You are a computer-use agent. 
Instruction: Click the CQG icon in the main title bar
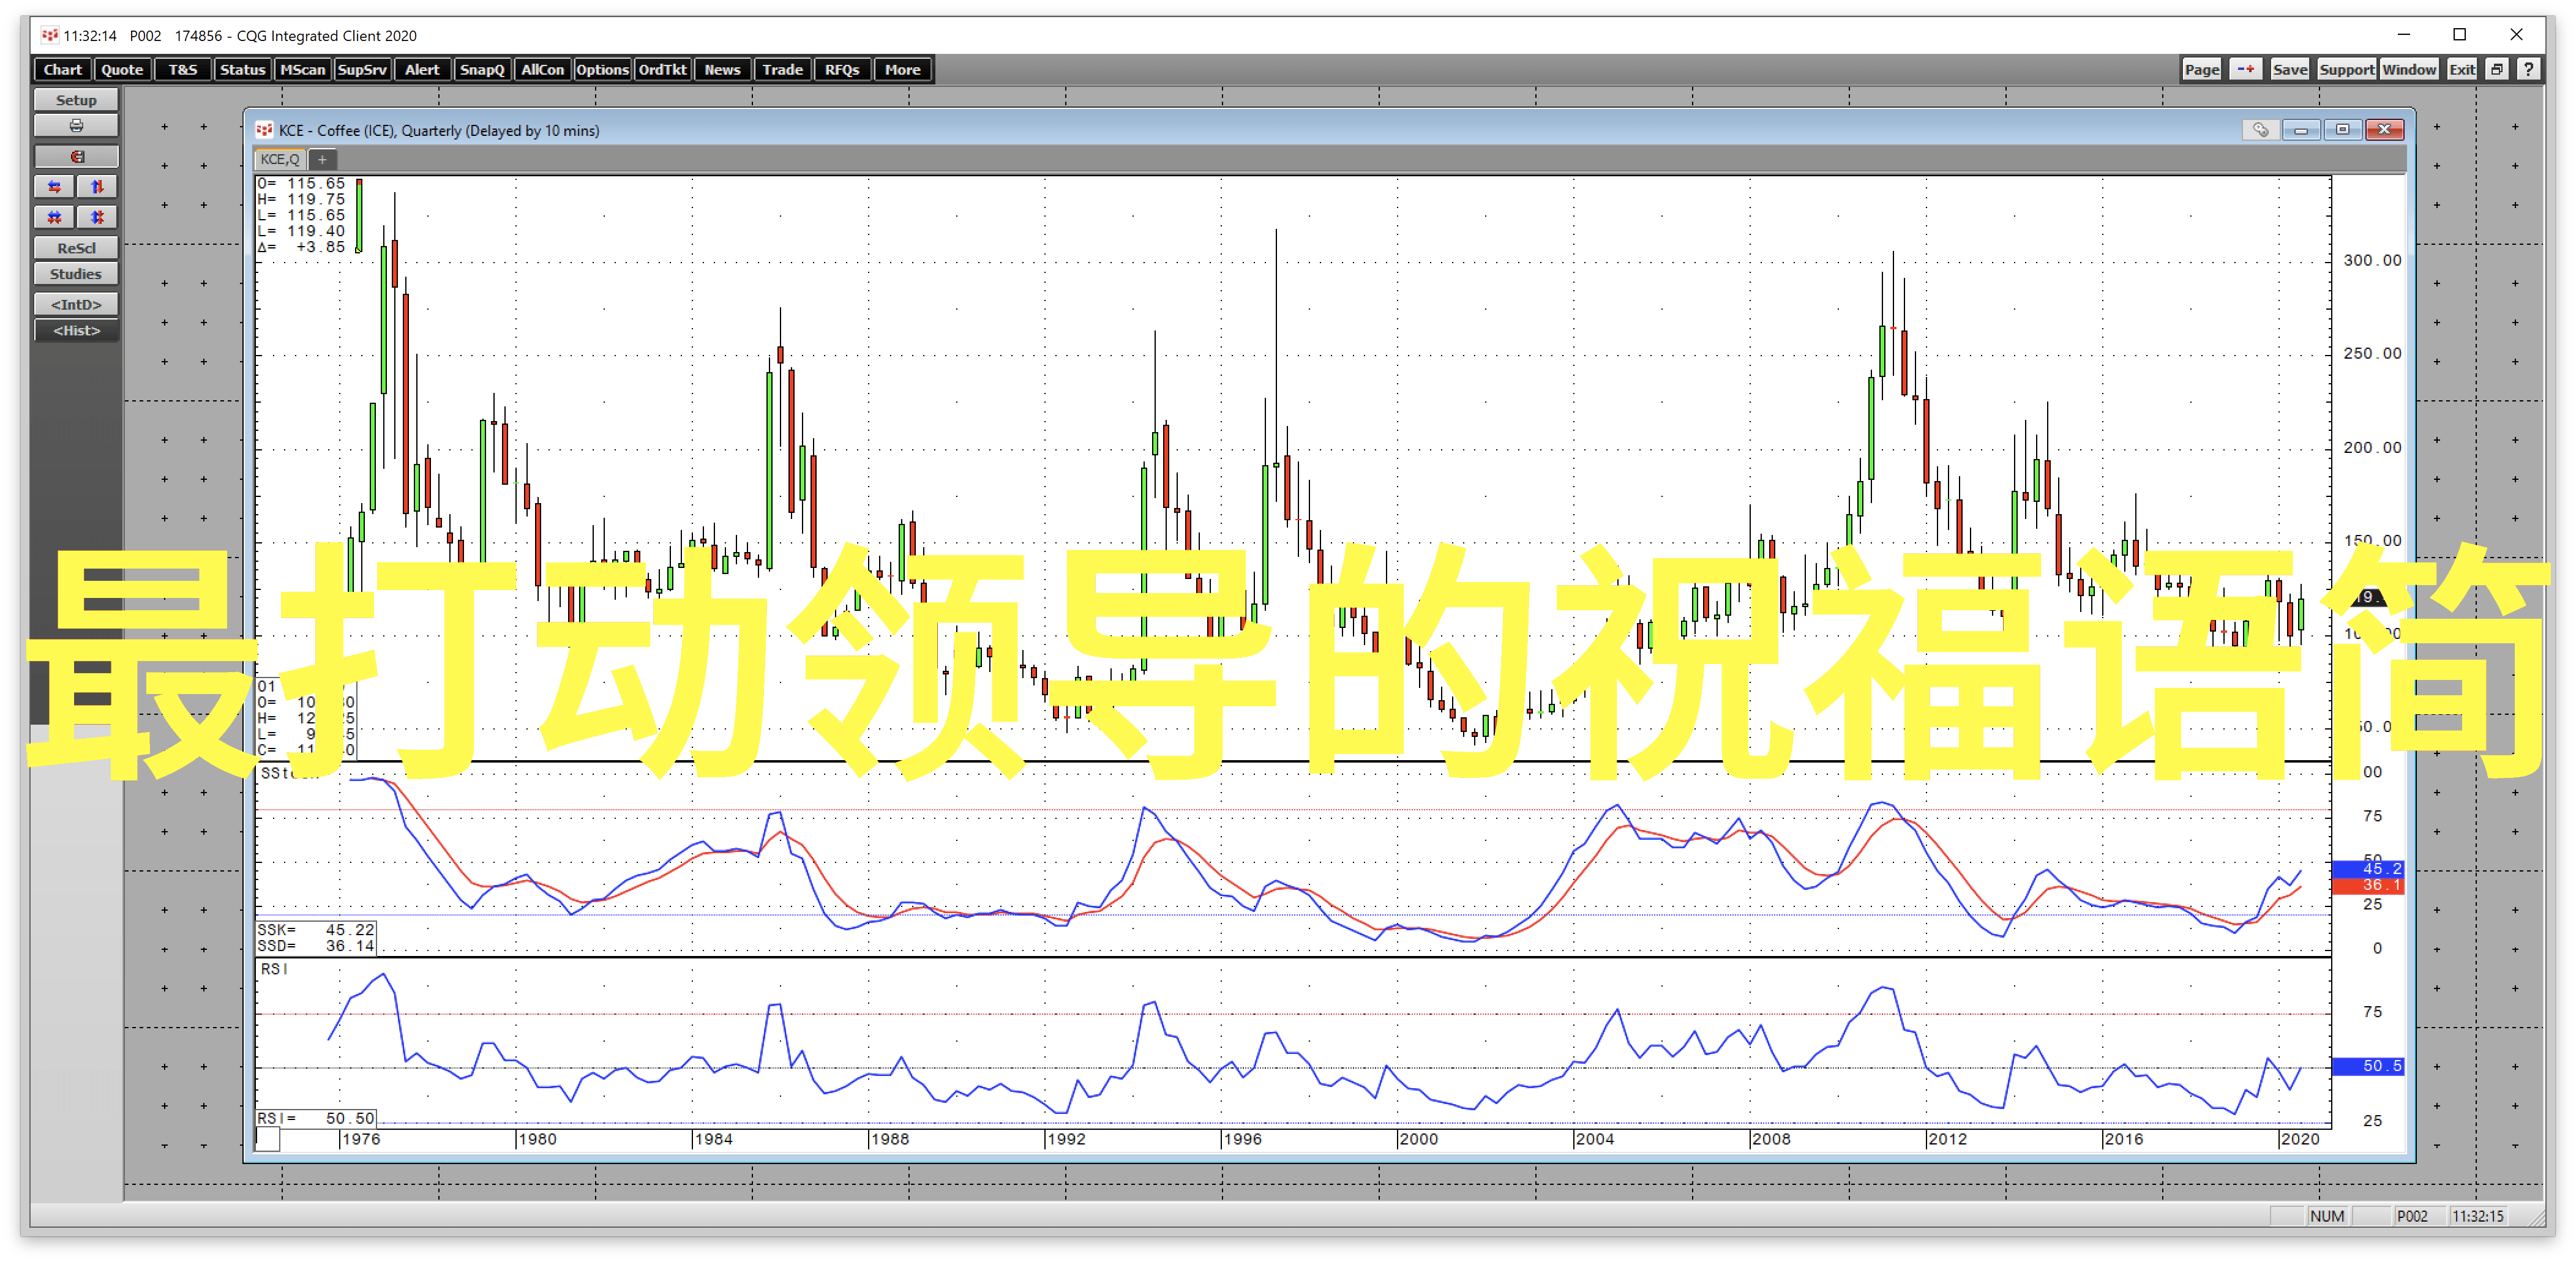[50, 35]
